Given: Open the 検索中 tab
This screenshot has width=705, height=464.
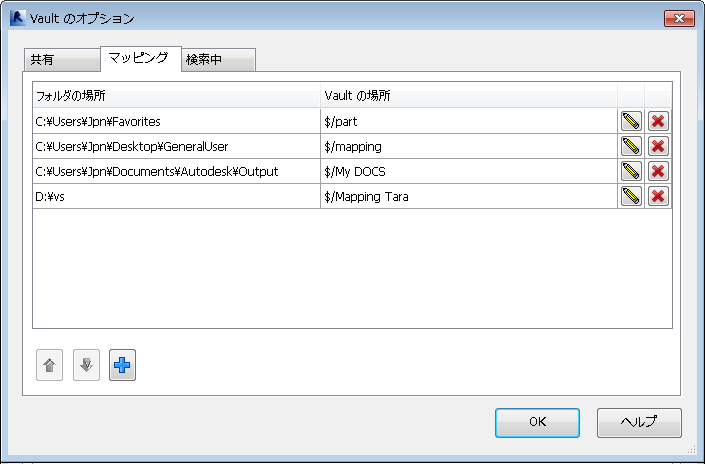Looking at the screenshot, I should pyautogui.click(x=219, y=59).
